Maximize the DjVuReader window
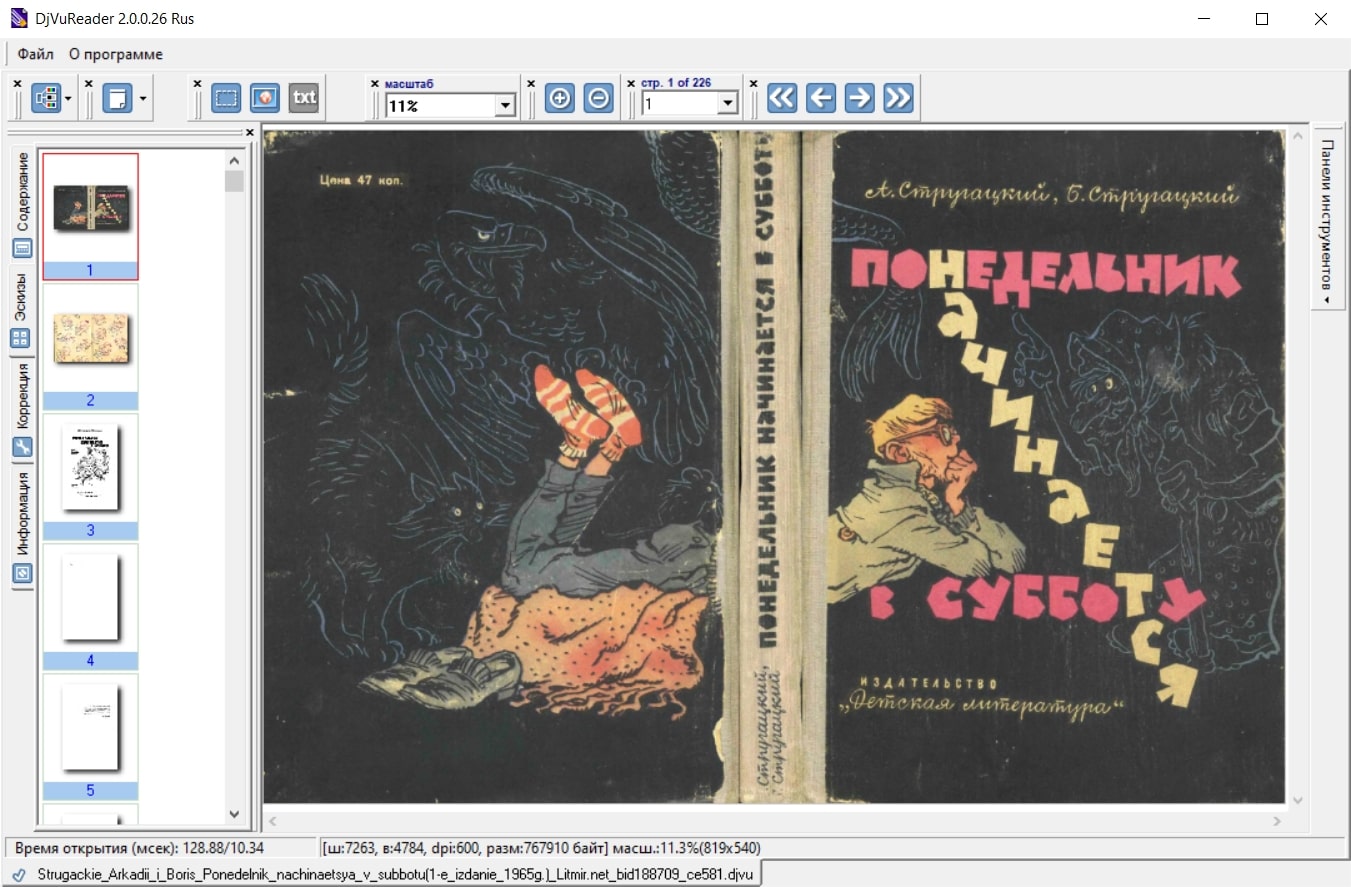The image size is (1351, 887). [x=1262, y=19]
